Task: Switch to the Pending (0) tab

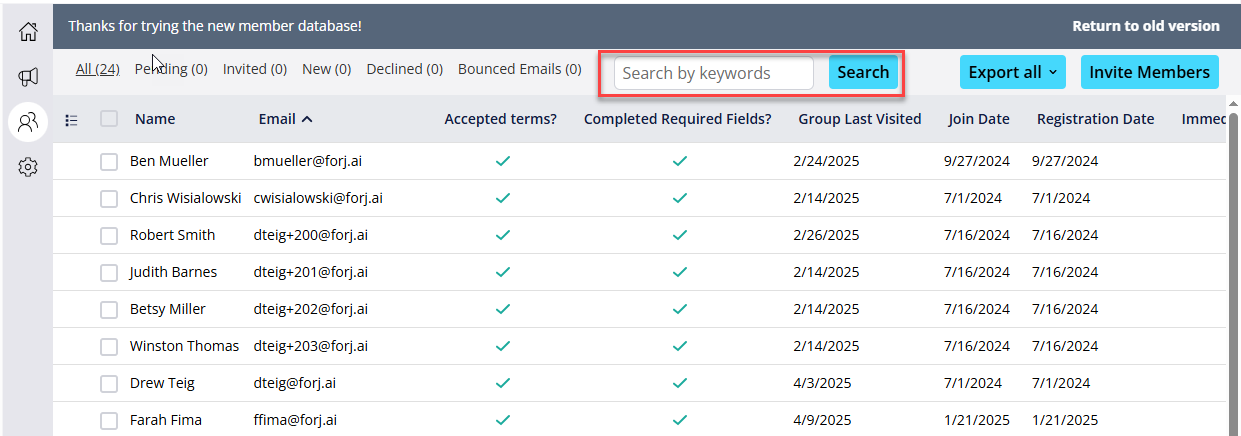Action: coord(171,69)
